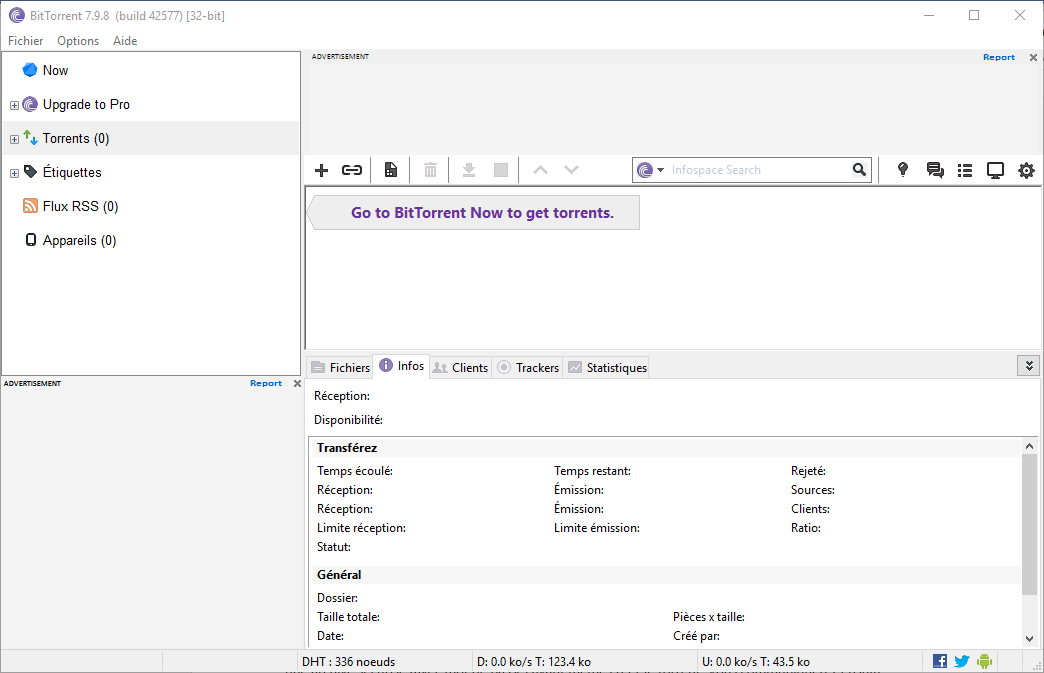Open search engine dropdown arrow
This screenshot has width=1044, height=673.
(x=660, y=170)
